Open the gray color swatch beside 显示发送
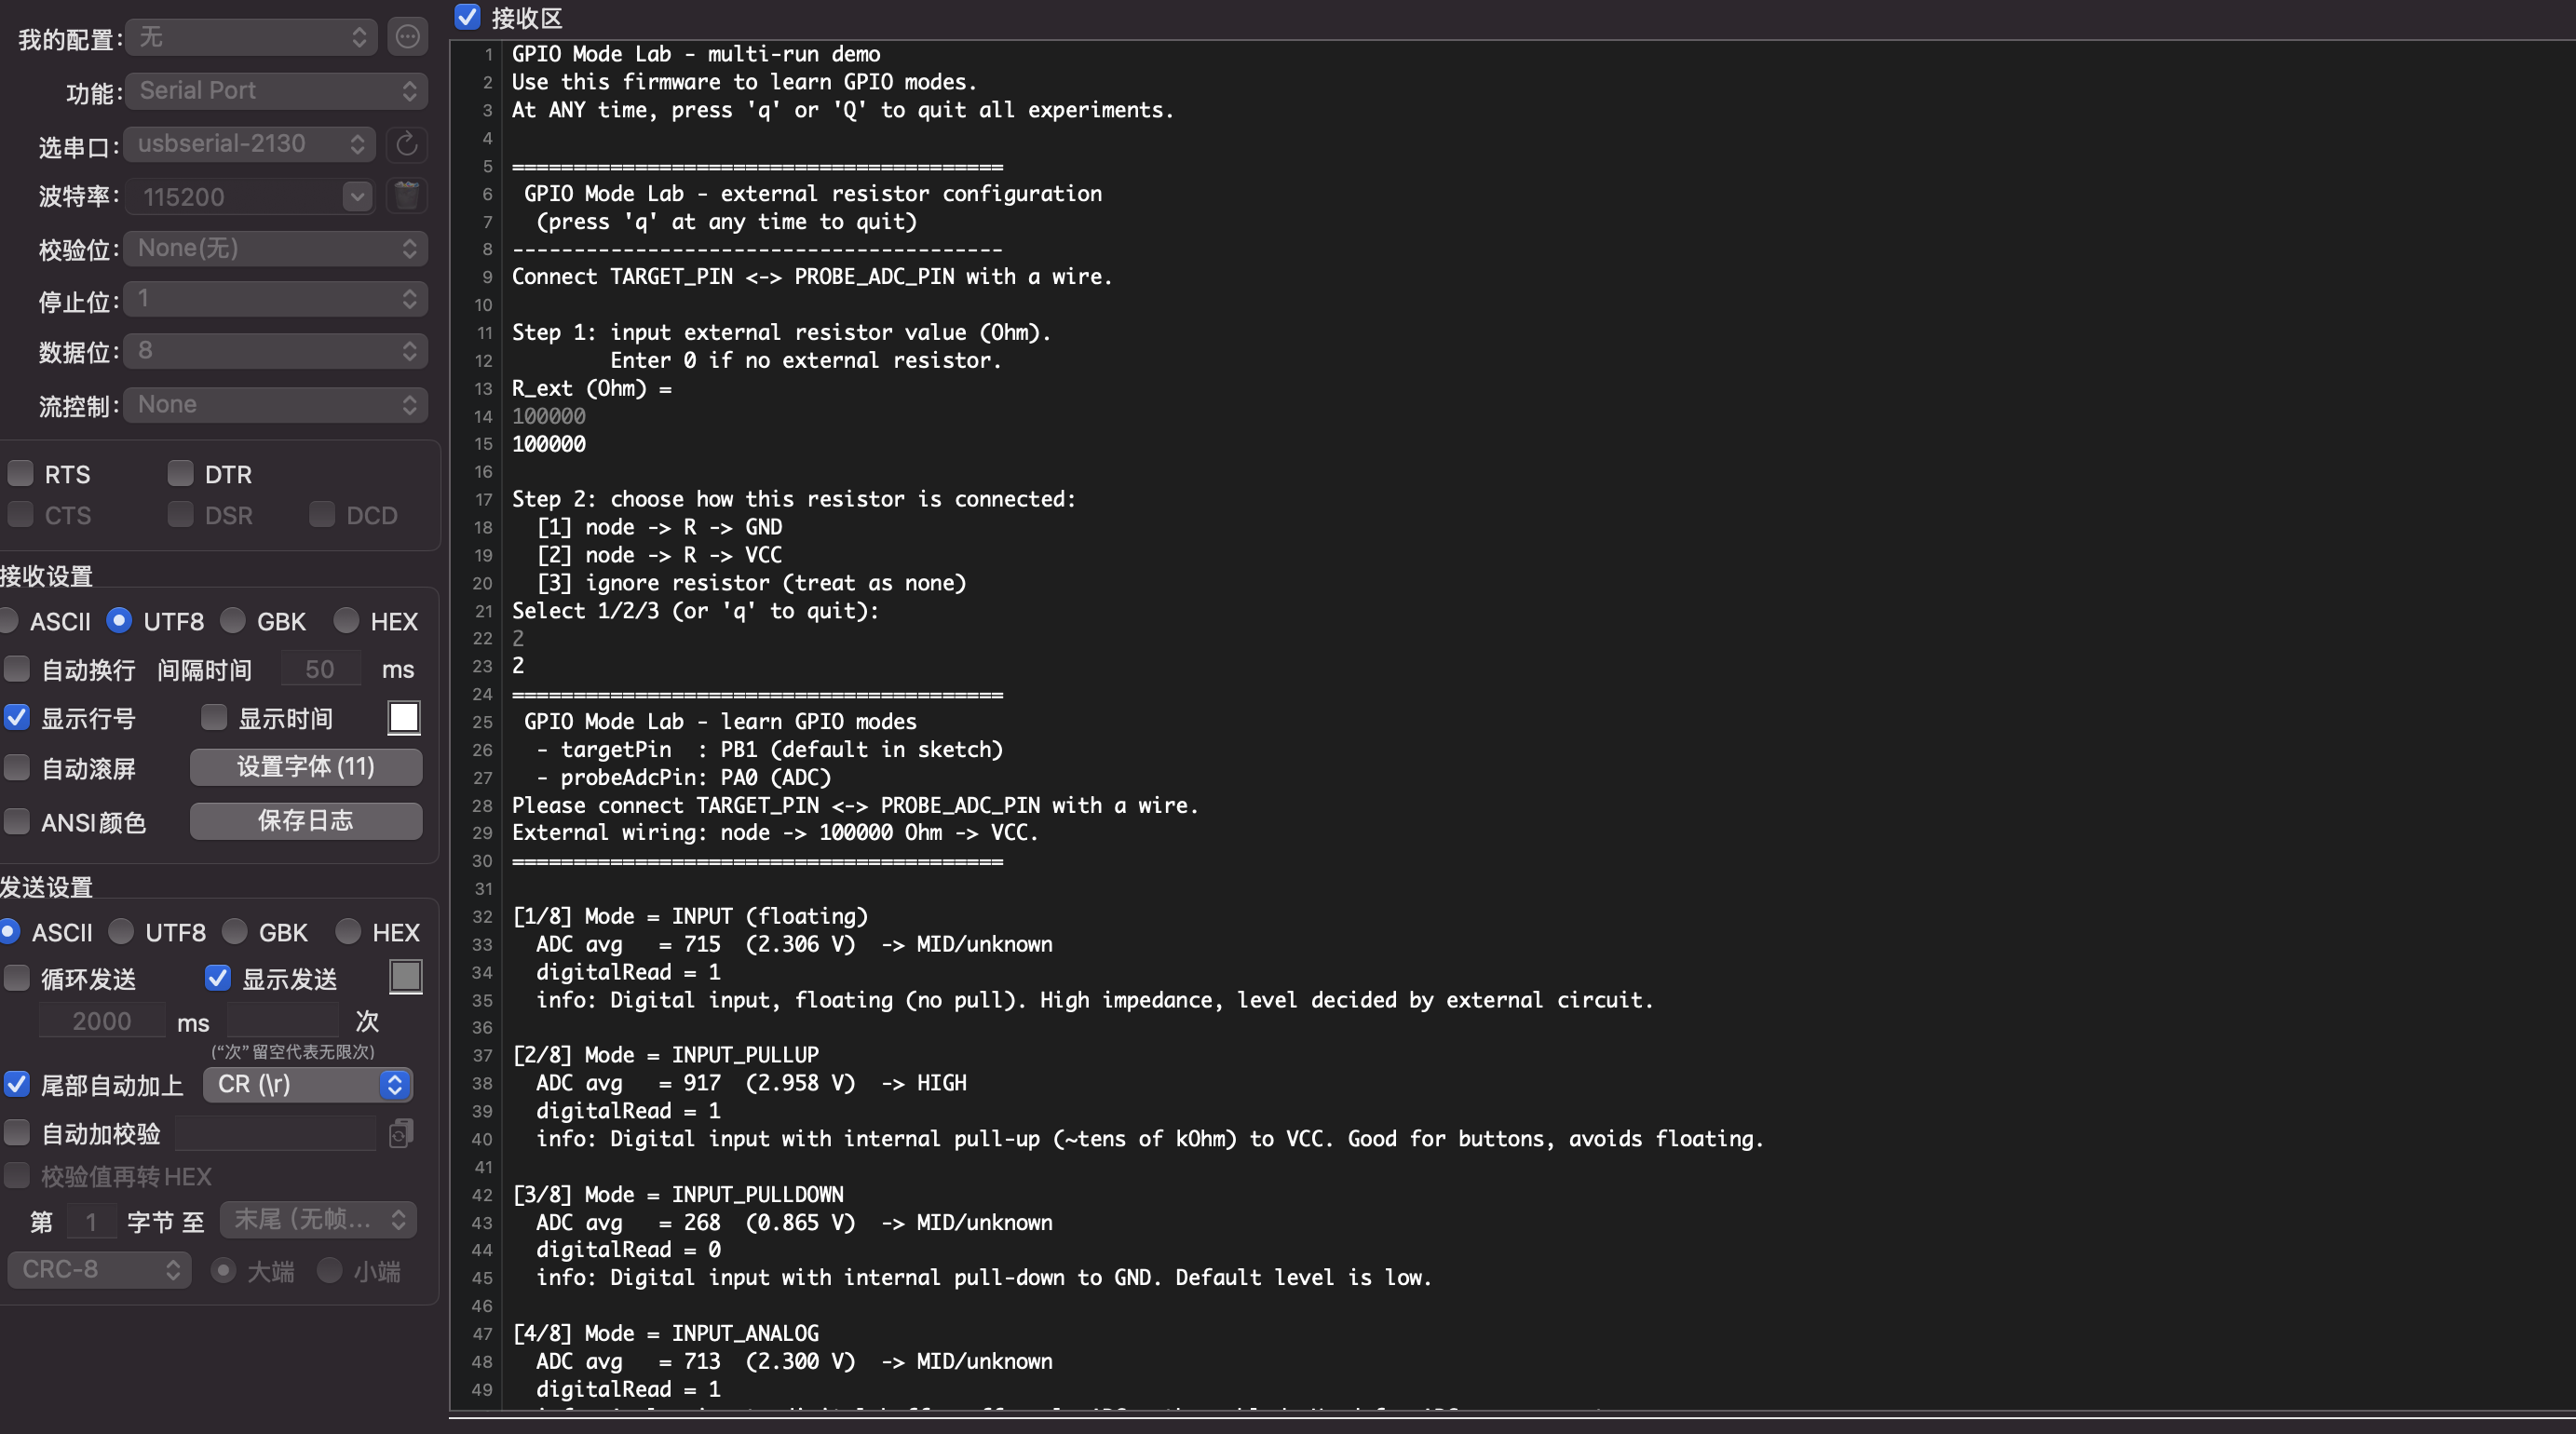Image resolution: width=2576 pixels, height=1434 pixels. coord(405,977)
